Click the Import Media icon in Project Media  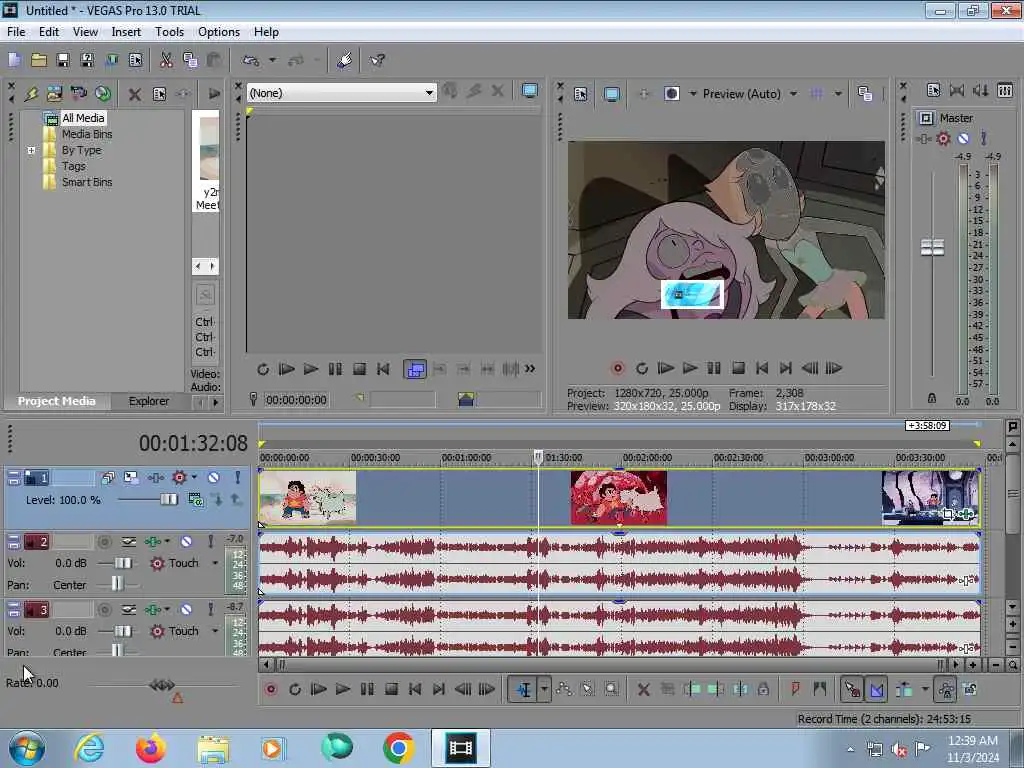point(55,93)
